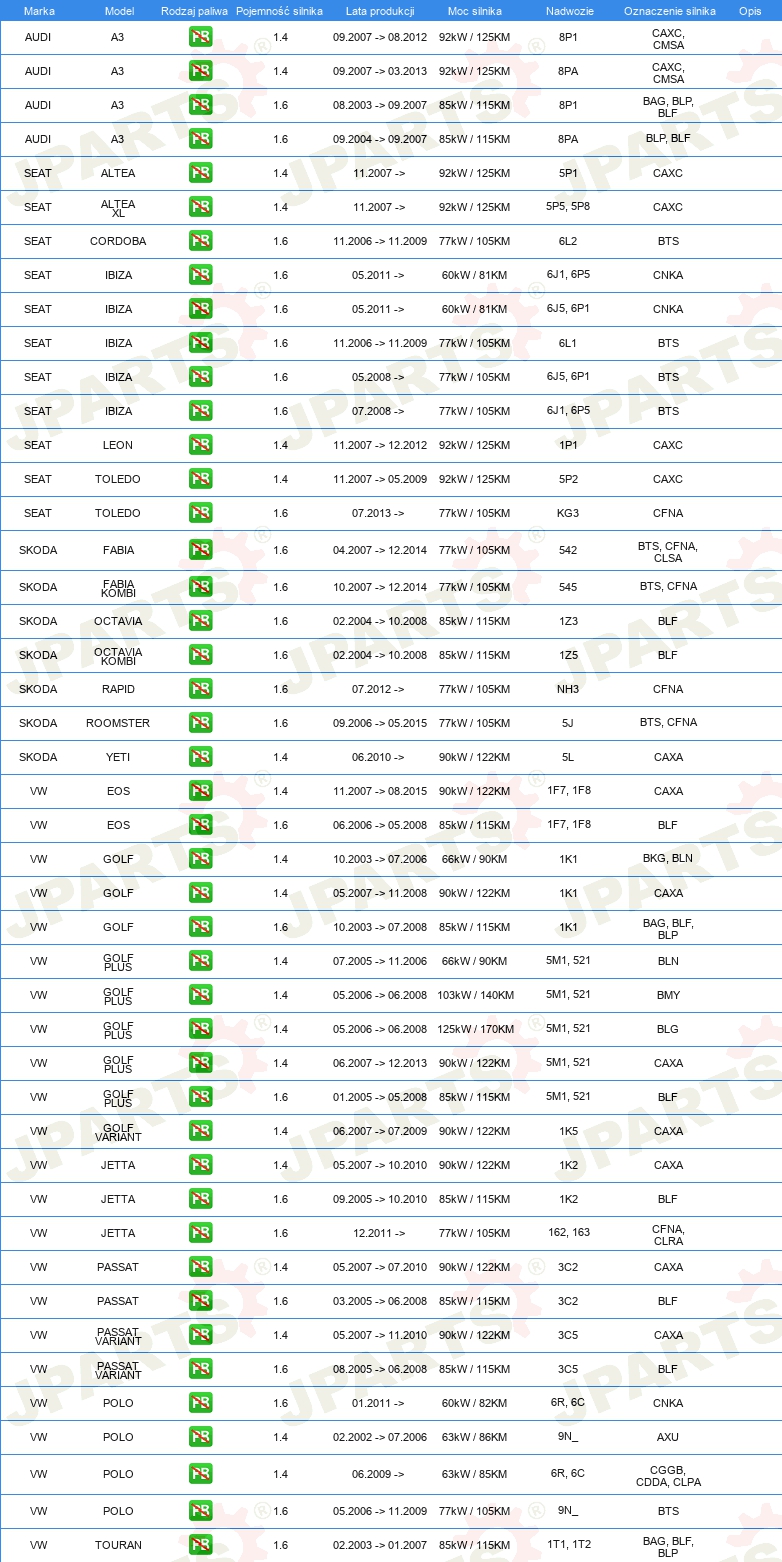
Task: Select the Rodzaj paliwa column header
Action: click(x=195, y=11)
